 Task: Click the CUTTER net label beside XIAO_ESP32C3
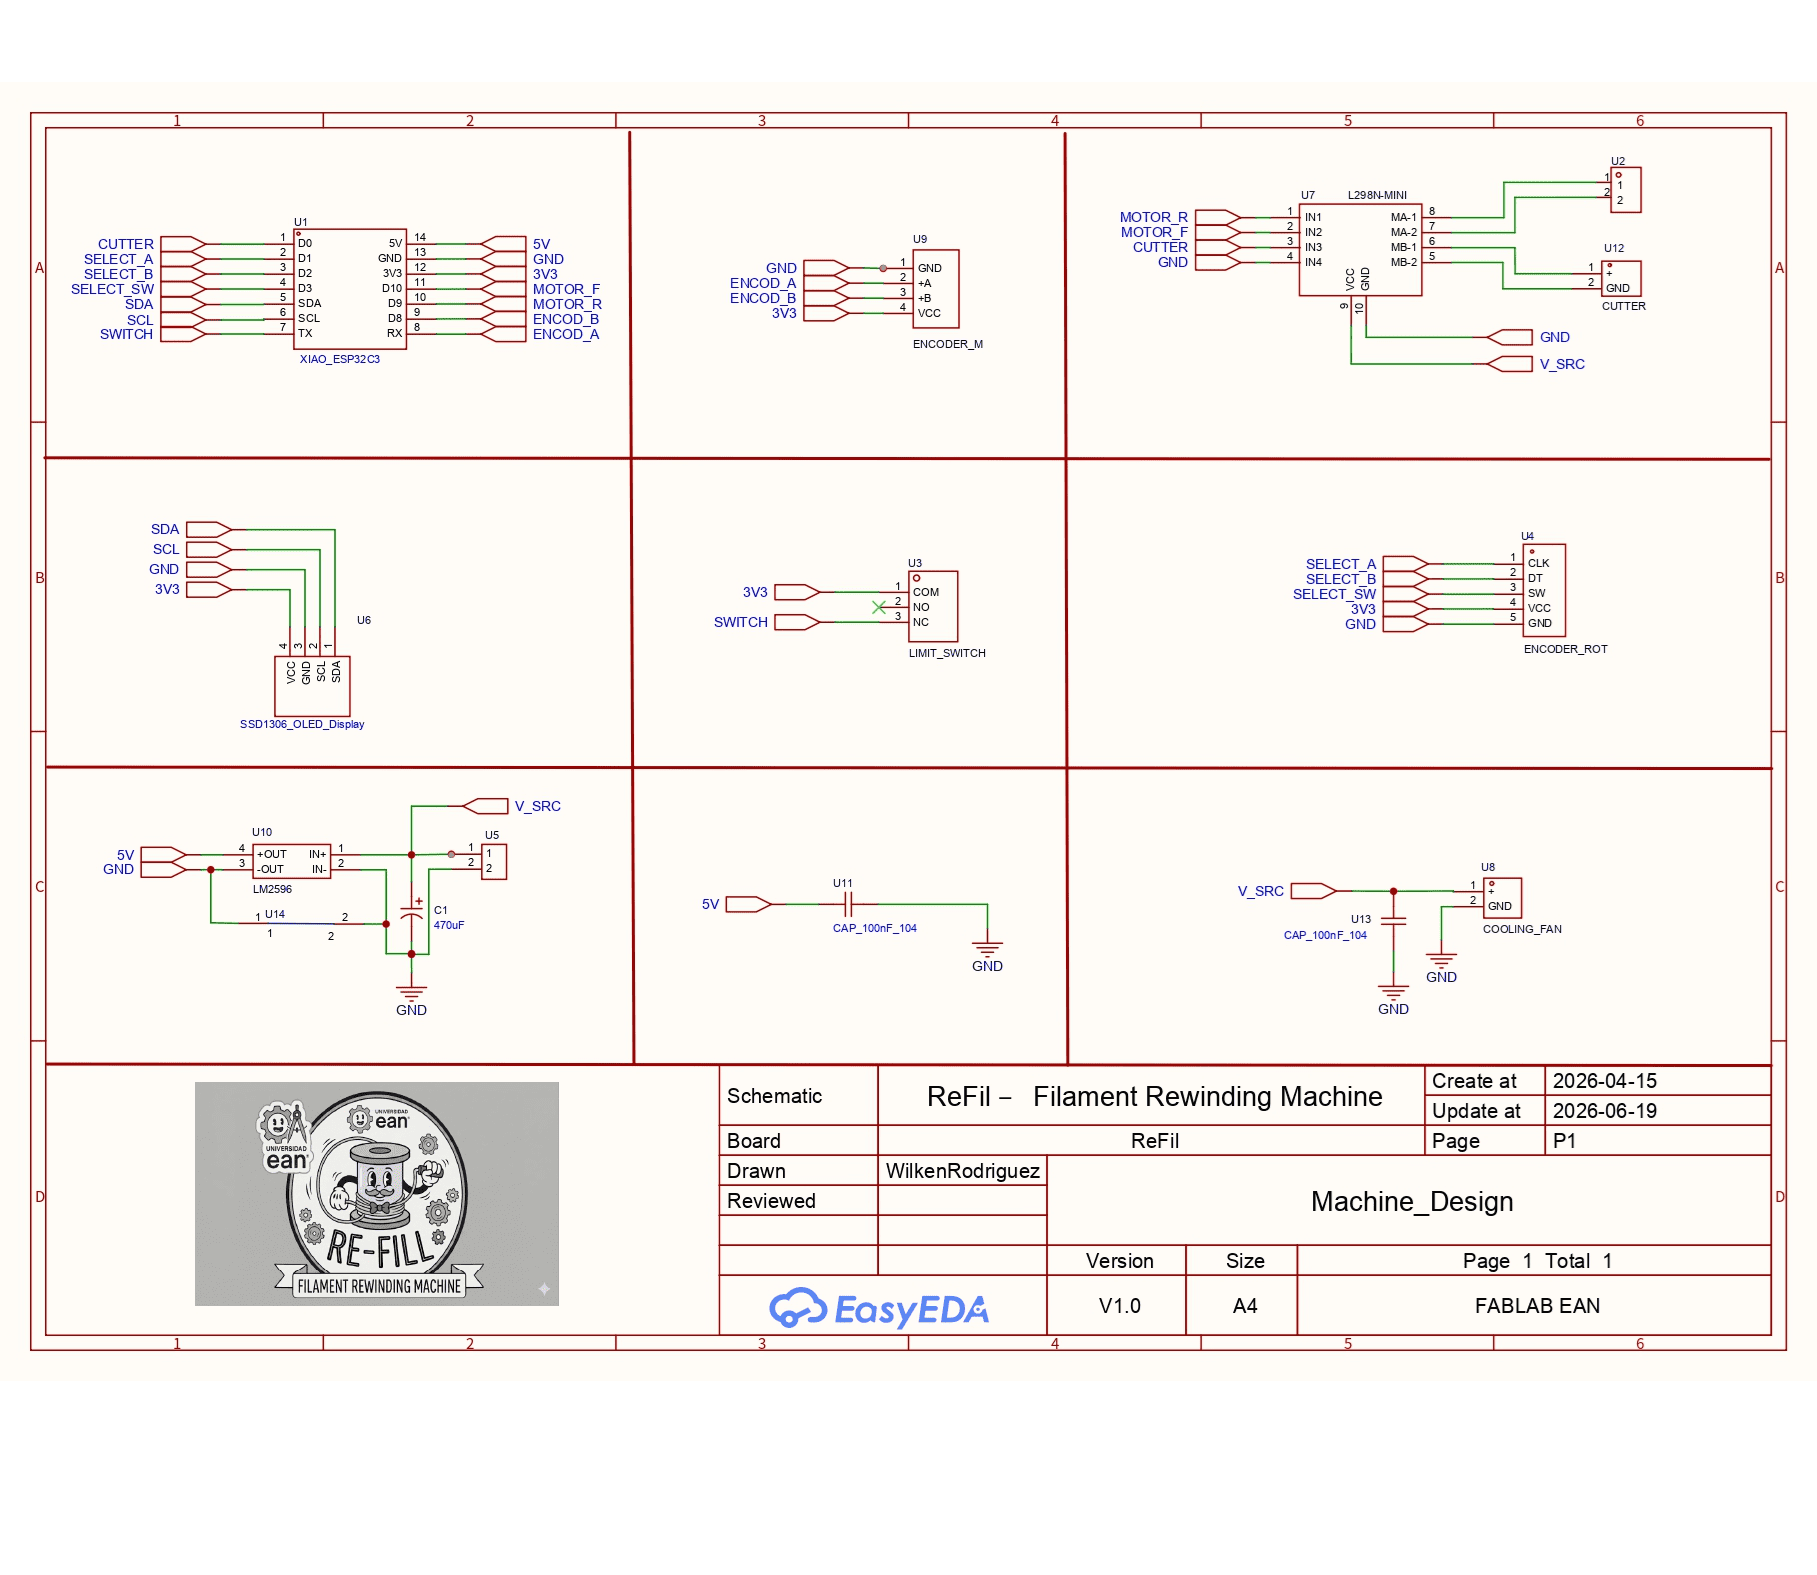coord(126,244)
